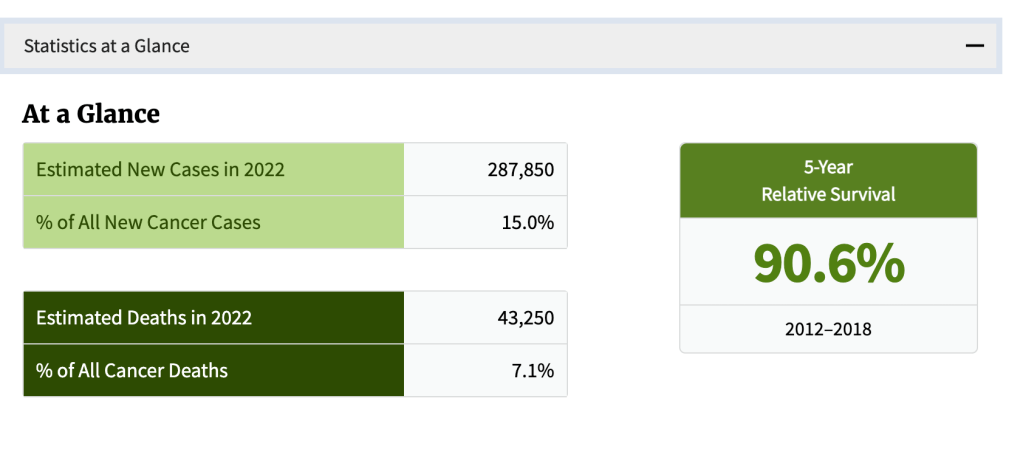
Task: Click the 43,250 deaths value
Action: (x=525, y=318)
